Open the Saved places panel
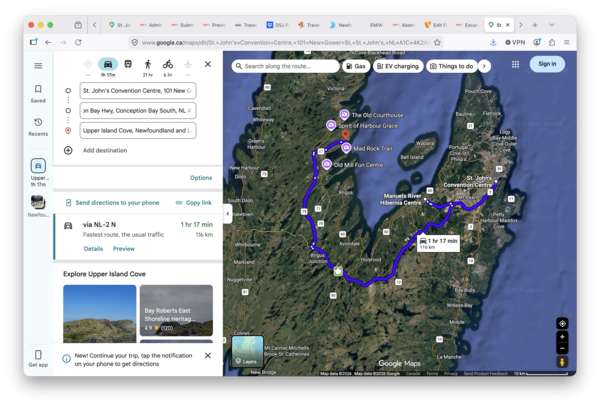600x407 pixels. click(38, 94)
